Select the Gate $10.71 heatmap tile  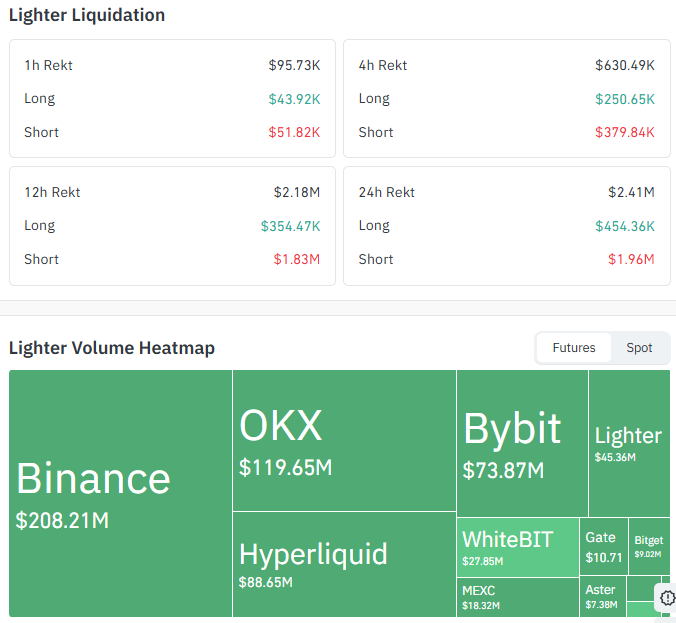[x=604, y=547]
